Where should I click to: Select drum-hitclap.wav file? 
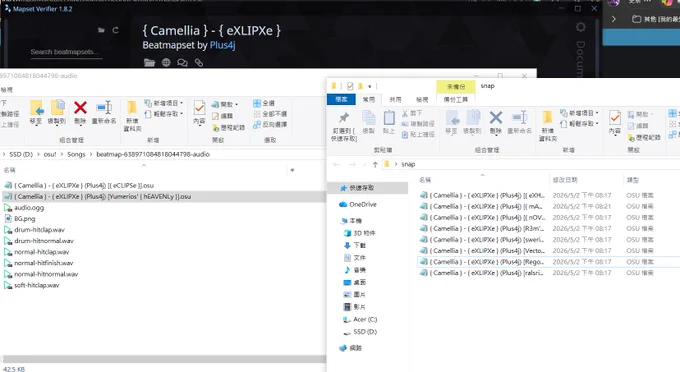tap(34, 230)
